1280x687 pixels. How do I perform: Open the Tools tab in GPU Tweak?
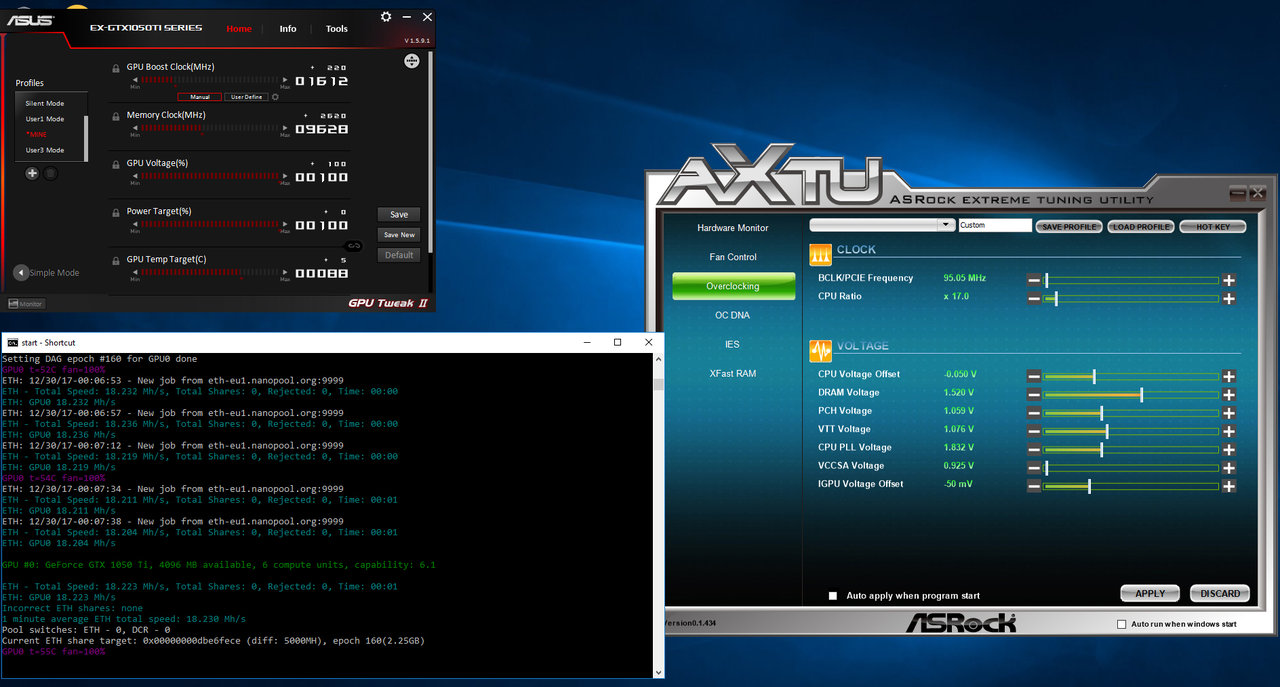tap(337, 29)
